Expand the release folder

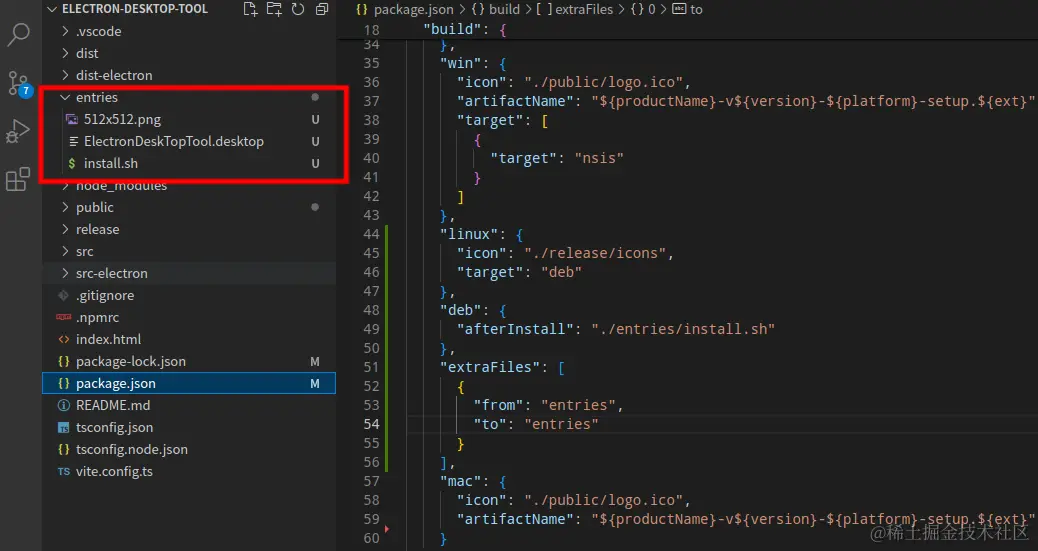click(189, 229)
